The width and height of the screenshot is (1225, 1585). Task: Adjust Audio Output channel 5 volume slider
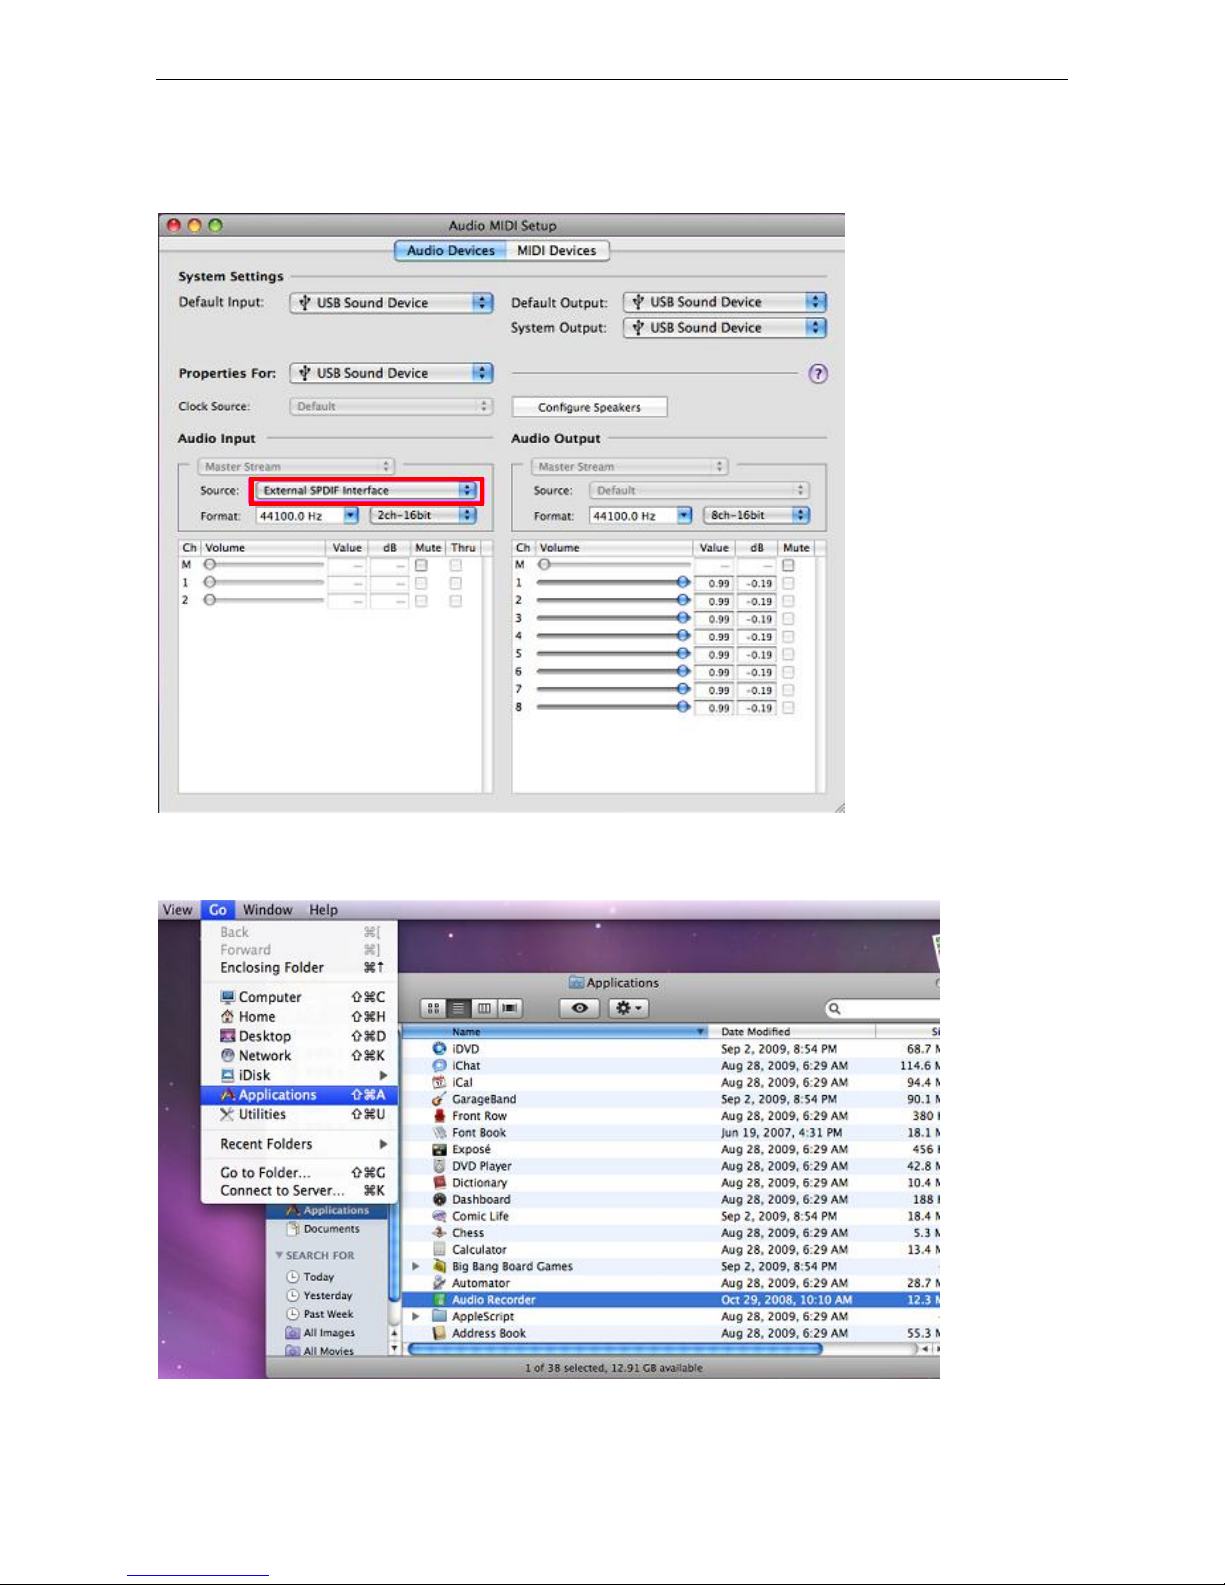613,654
